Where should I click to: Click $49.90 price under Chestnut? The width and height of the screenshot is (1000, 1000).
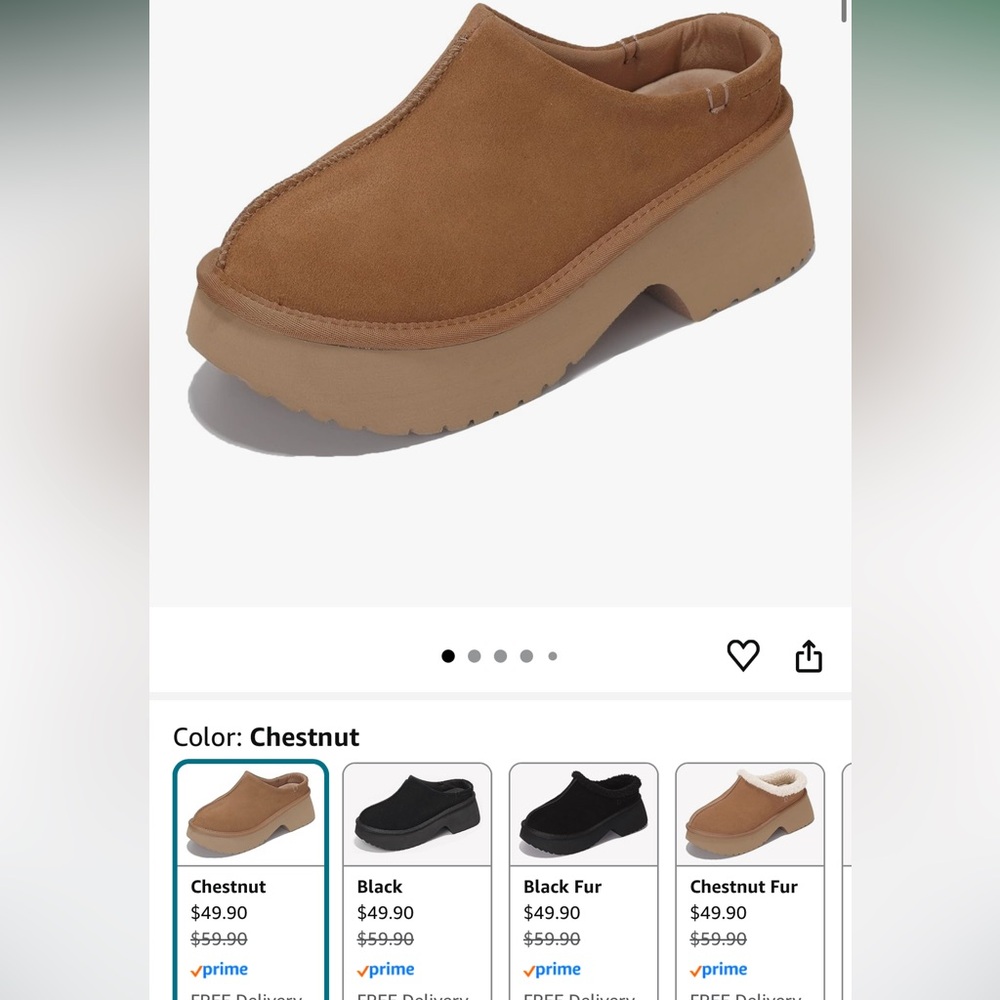(219, 913)
